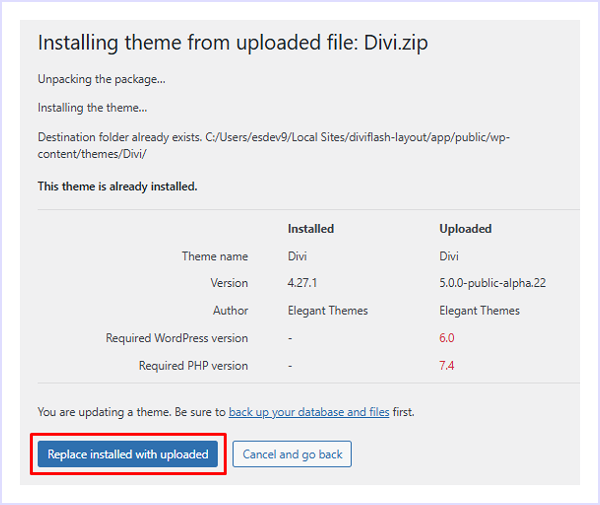This screenshot has width=600, height=505.
Task: Click the Version row label
Action: tap(229, 283)
